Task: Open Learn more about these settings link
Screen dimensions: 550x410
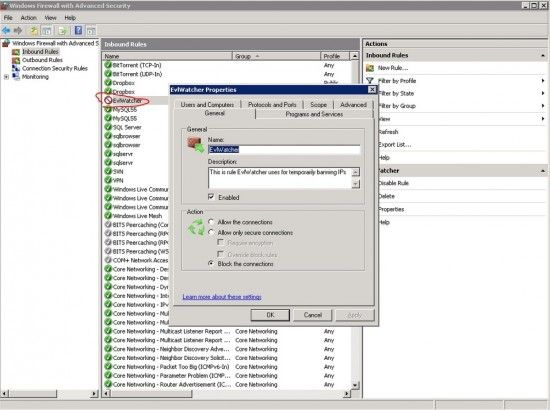Action: [222, 297]
